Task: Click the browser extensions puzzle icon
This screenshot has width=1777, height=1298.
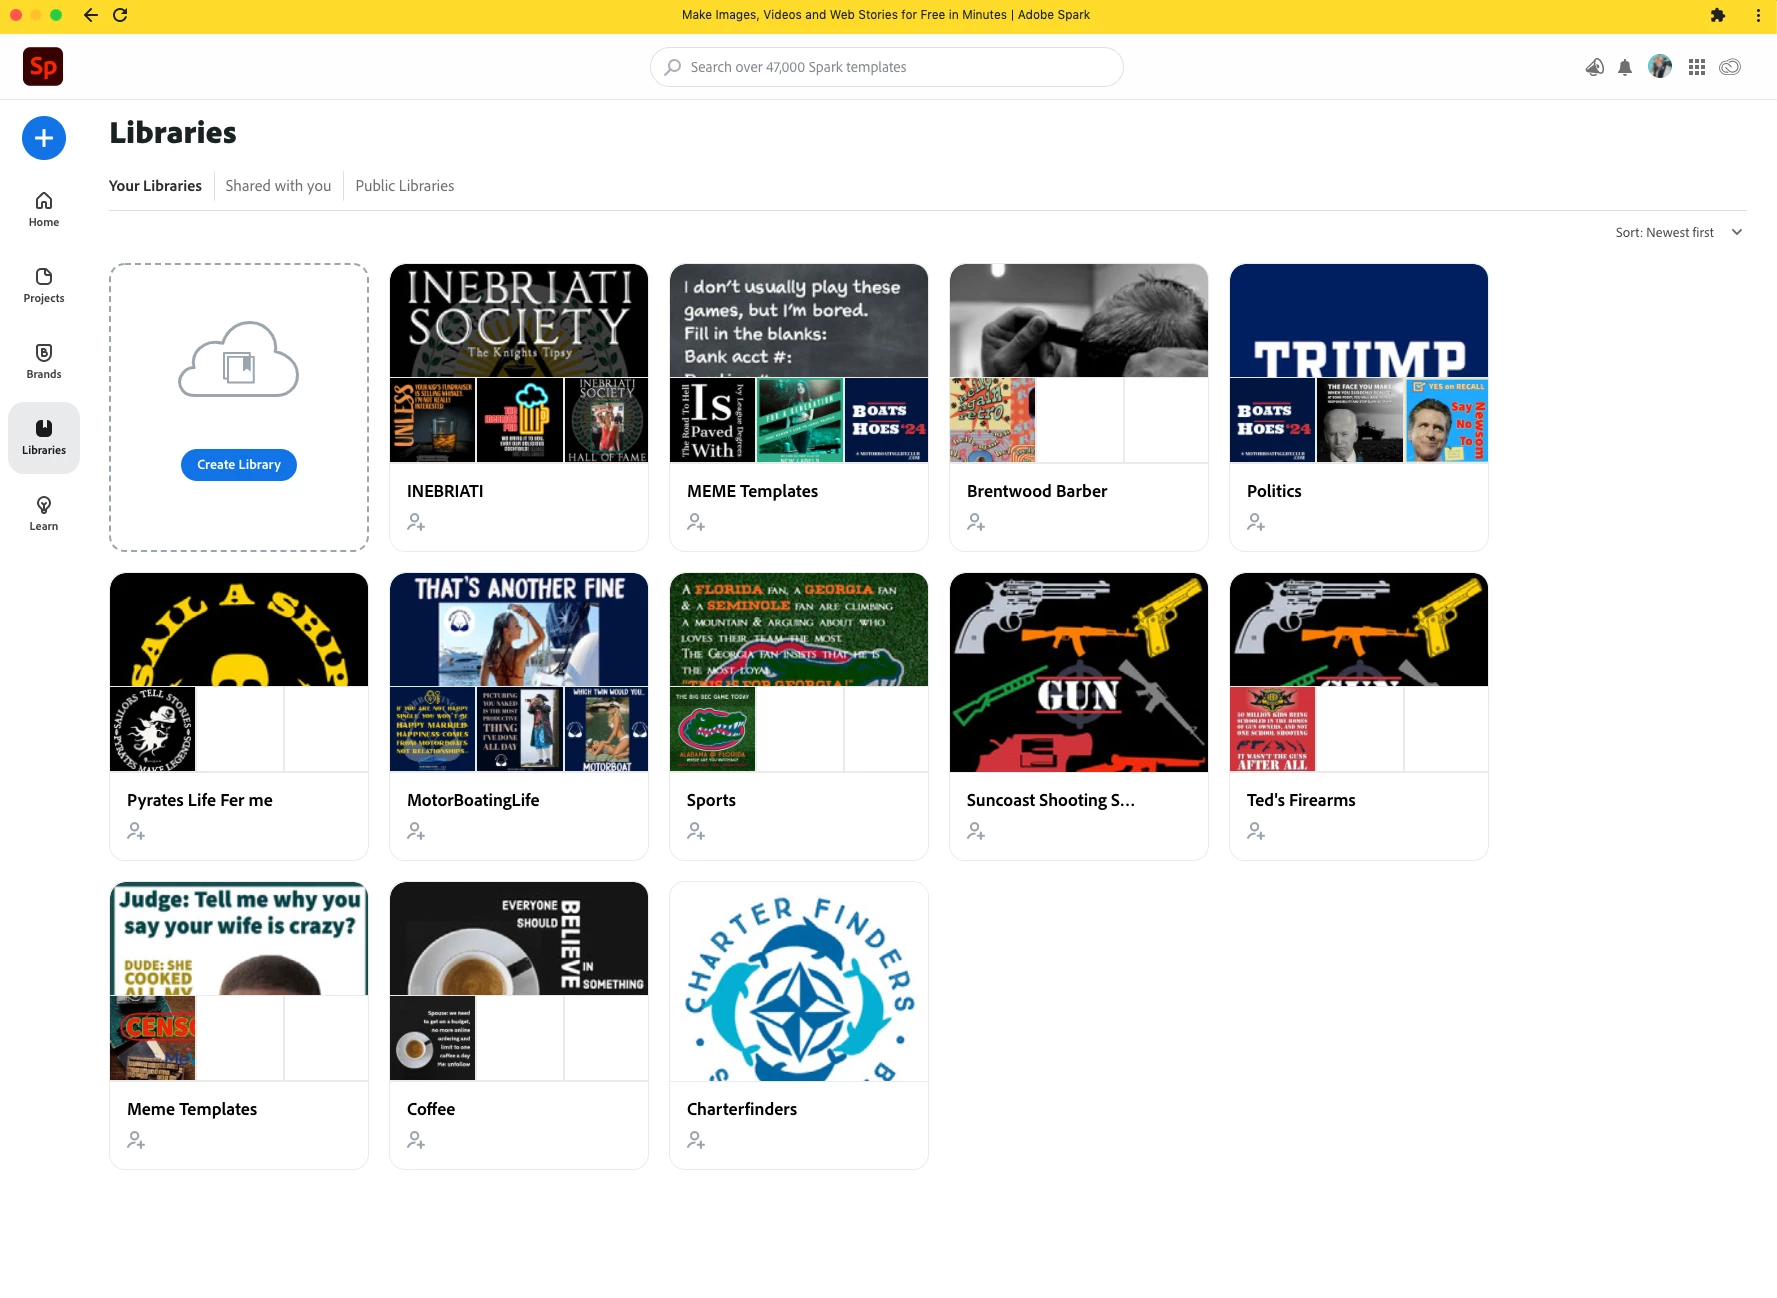Action: coord(1718,15)
